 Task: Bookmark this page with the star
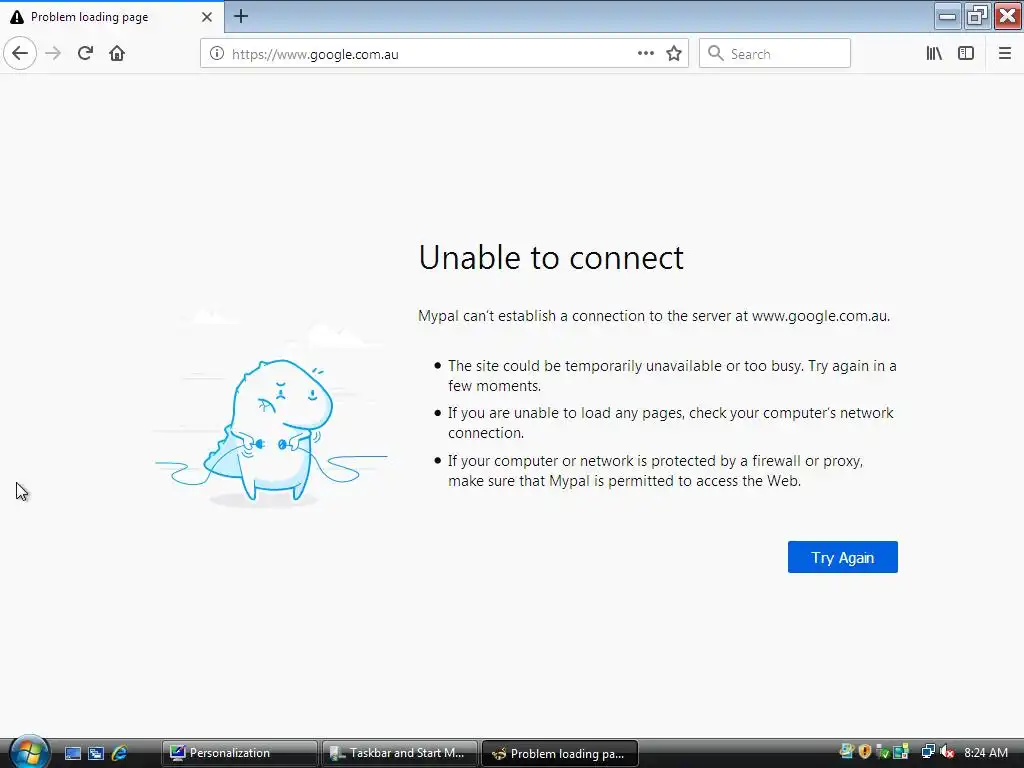pyautogui.click(x=674, y=54)
